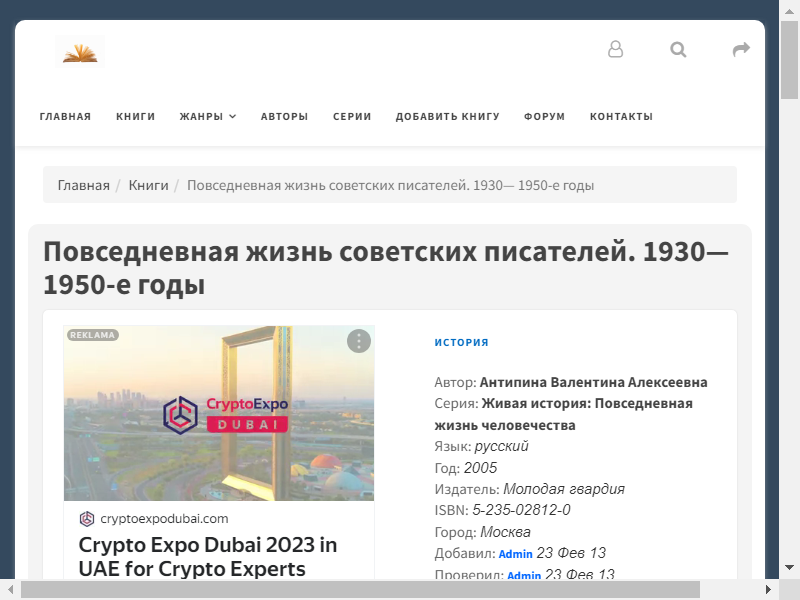Viewport: 800px width, 600px height.
Task: Click the horizontal scrollbar thumb
Action: 360,590
